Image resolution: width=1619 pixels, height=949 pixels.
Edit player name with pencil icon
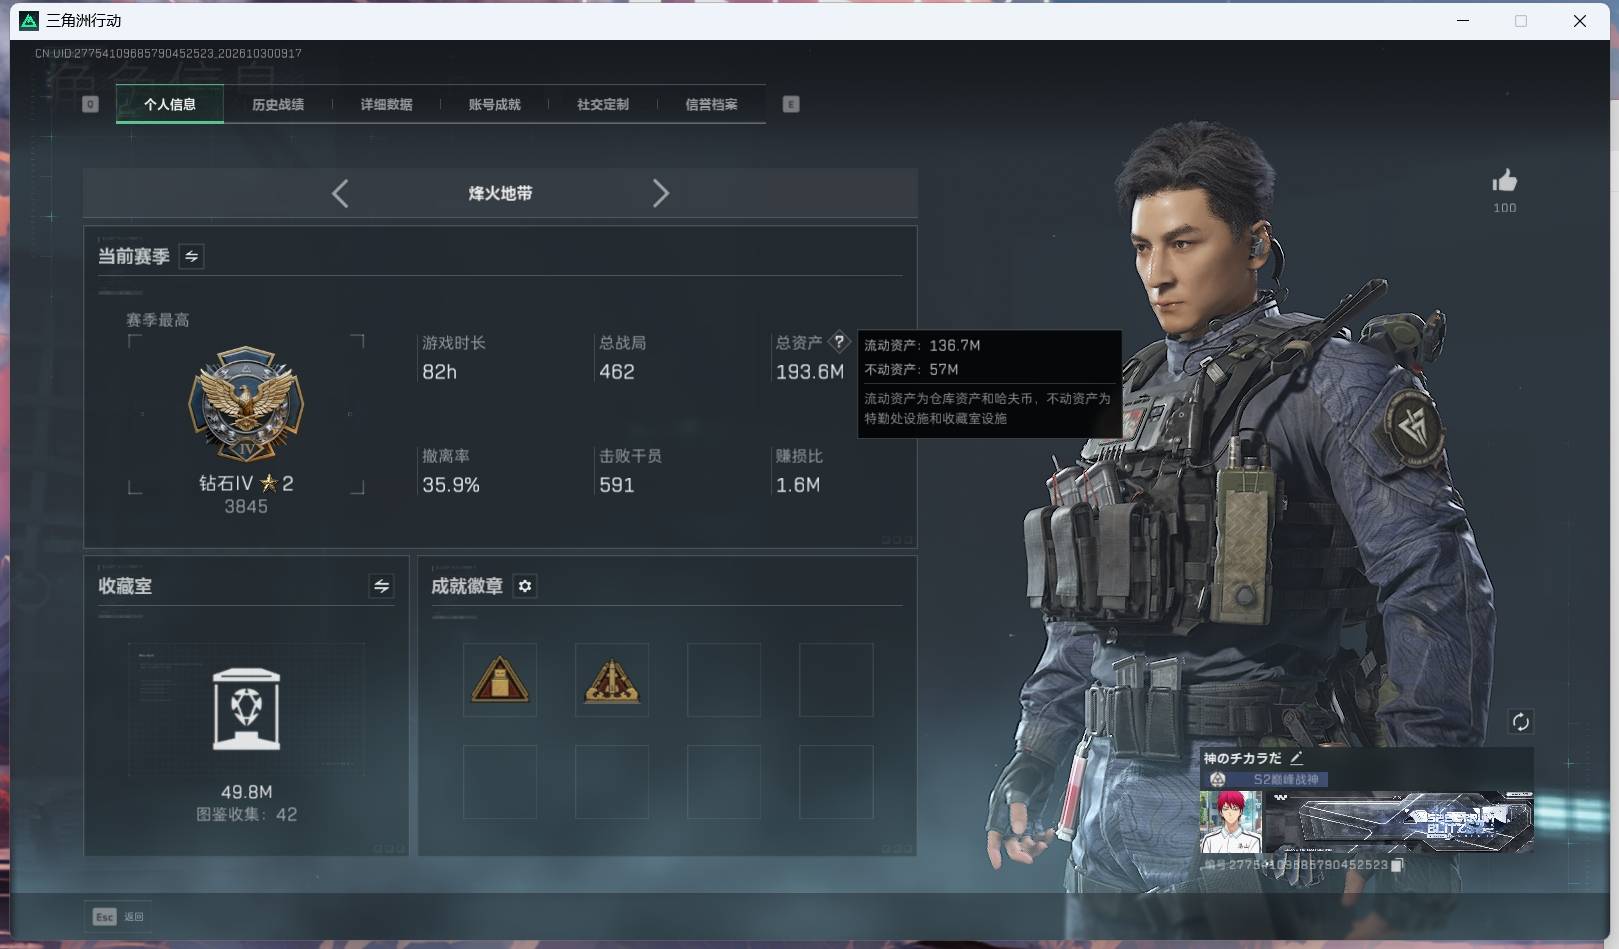pos(1296,758)
